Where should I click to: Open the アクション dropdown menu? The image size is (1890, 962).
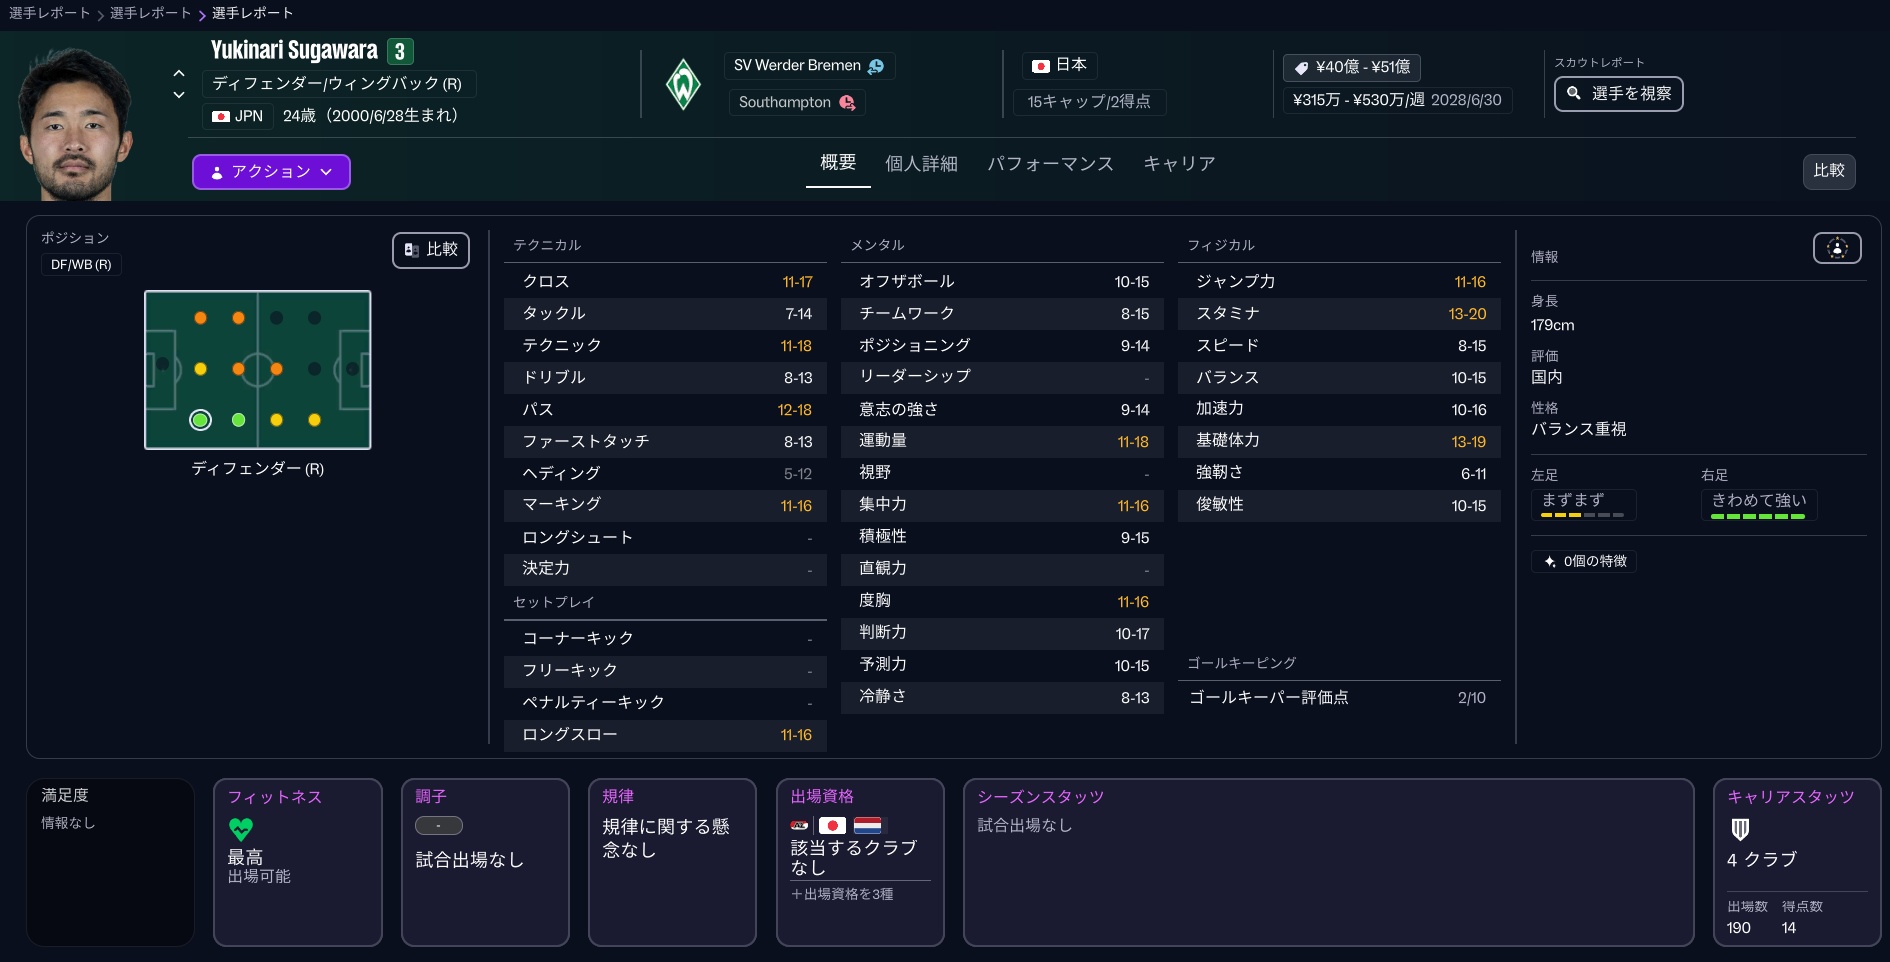pos(271,172)
